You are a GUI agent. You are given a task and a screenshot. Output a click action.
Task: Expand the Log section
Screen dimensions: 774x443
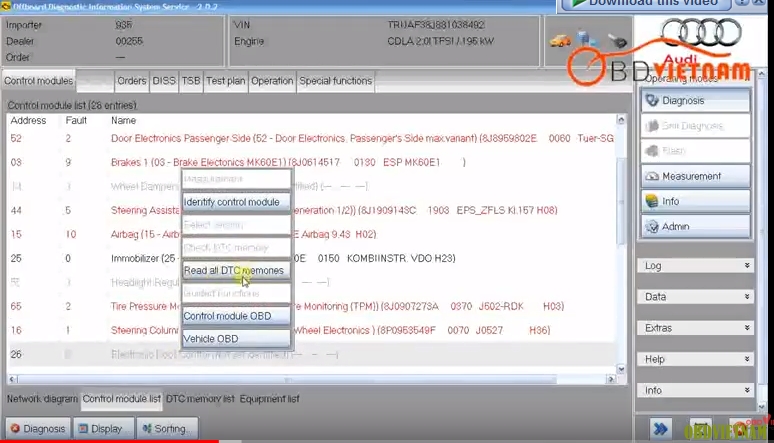pos(696,266)
